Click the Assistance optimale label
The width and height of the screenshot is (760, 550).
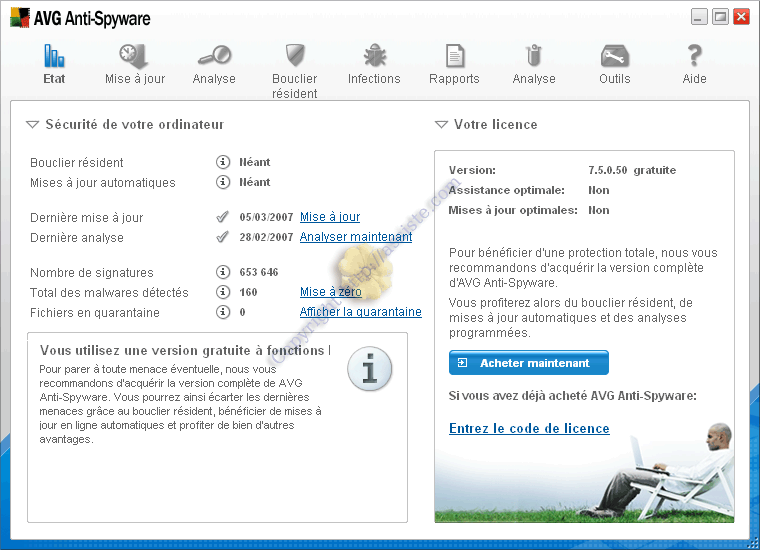click(x=507, y=190)
